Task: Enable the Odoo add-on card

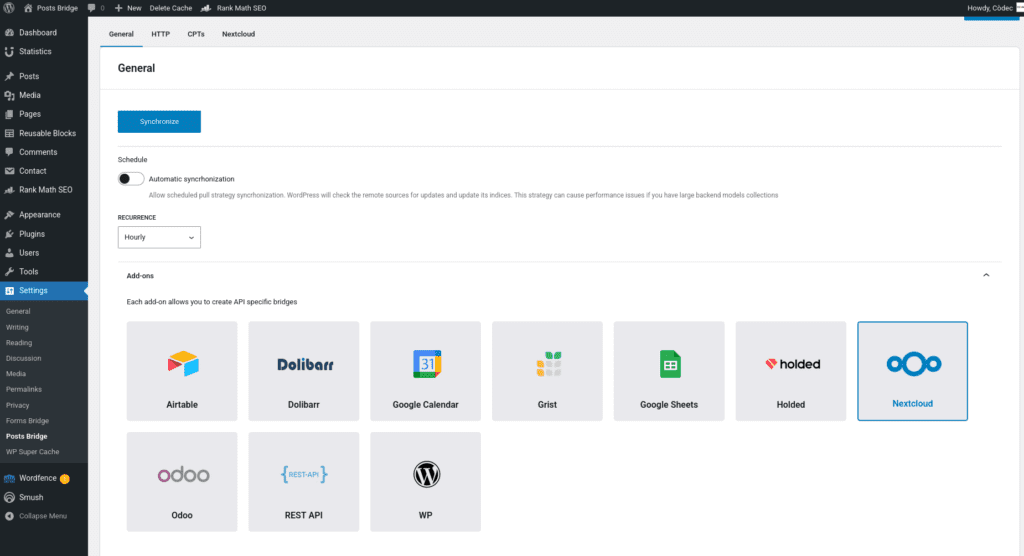Action: pos(182,482)
